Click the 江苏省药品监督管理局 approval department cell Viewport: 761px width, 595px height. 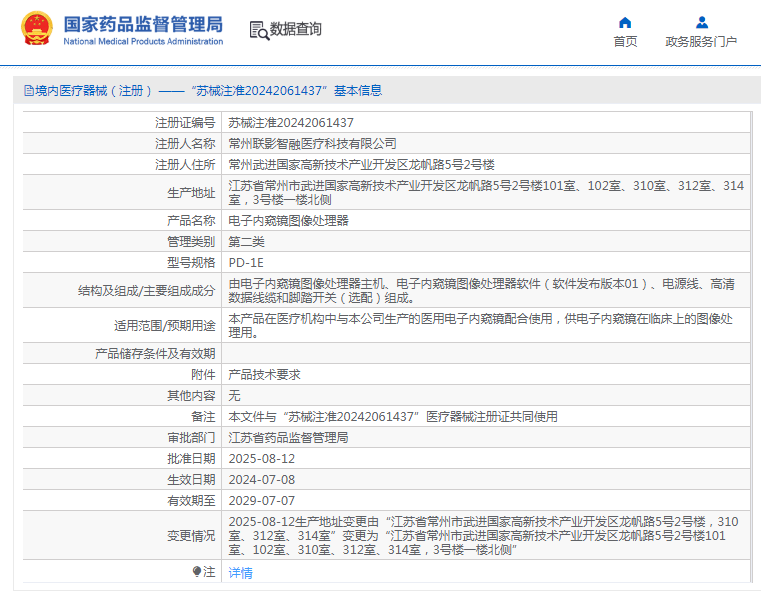(x=288, y=438)
